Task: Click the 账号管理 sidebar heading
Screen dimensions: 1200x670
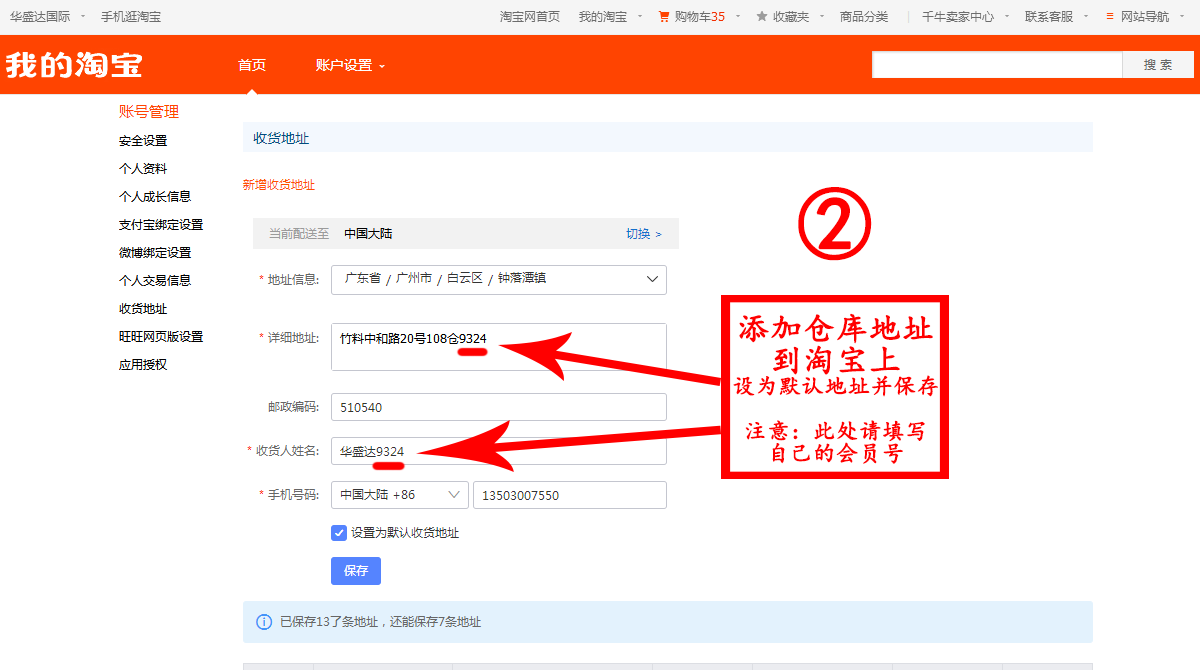Action: pos(149,112)
